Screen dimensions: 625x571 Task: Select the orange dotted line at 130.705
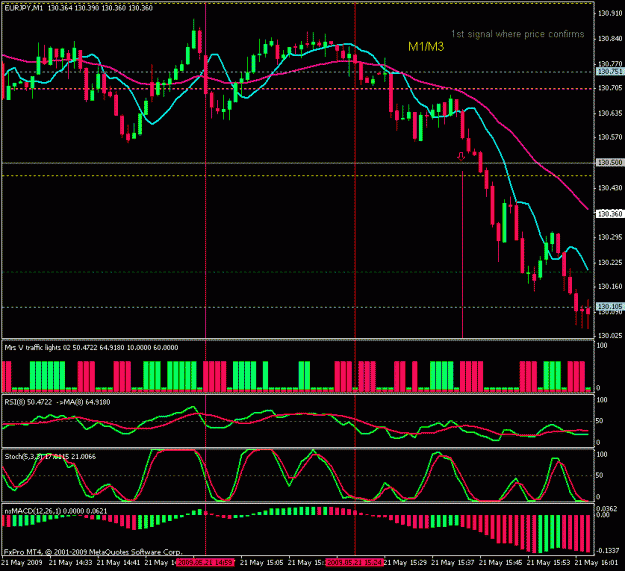tap(298, 89)
